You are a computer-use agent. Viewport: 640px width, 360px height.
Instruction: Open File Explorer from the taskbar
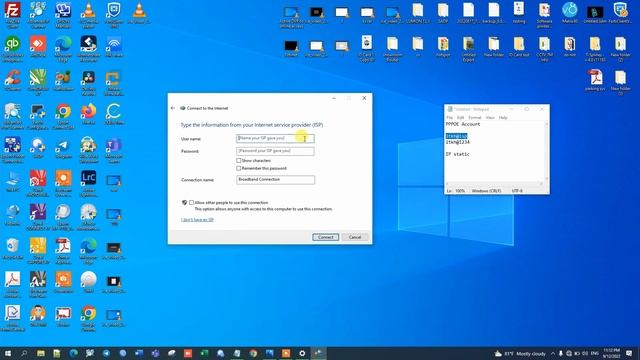[40, 353]
